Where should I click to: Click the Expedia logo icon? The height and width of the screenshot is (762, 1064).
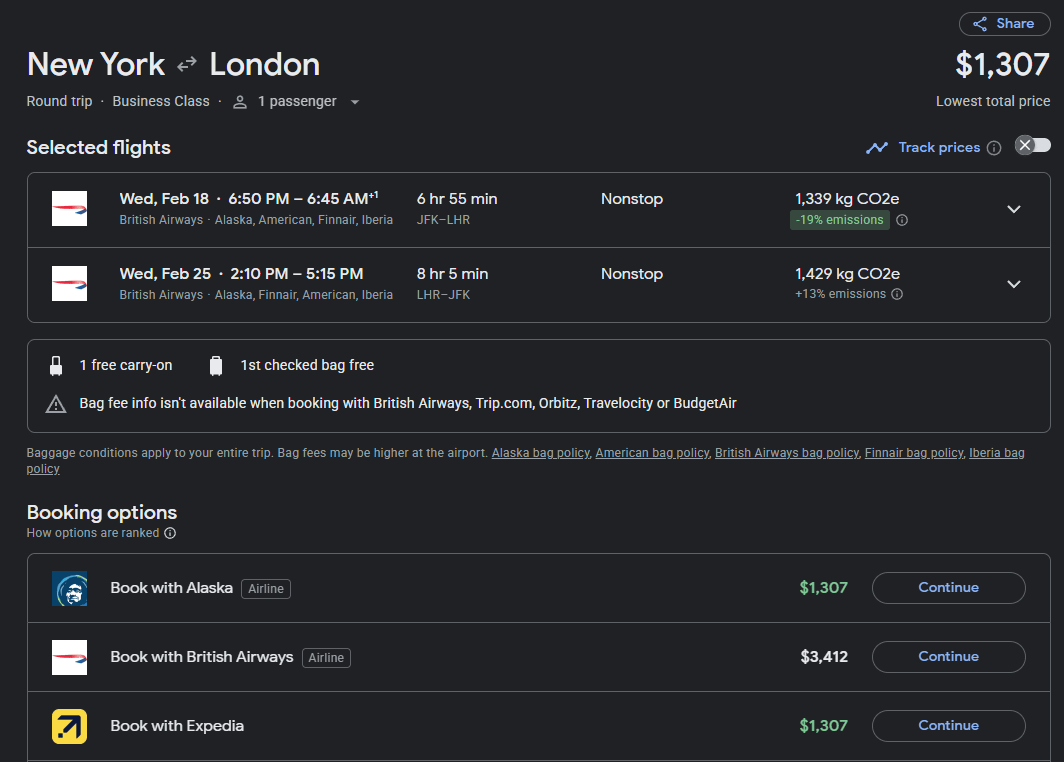[69, 726]
